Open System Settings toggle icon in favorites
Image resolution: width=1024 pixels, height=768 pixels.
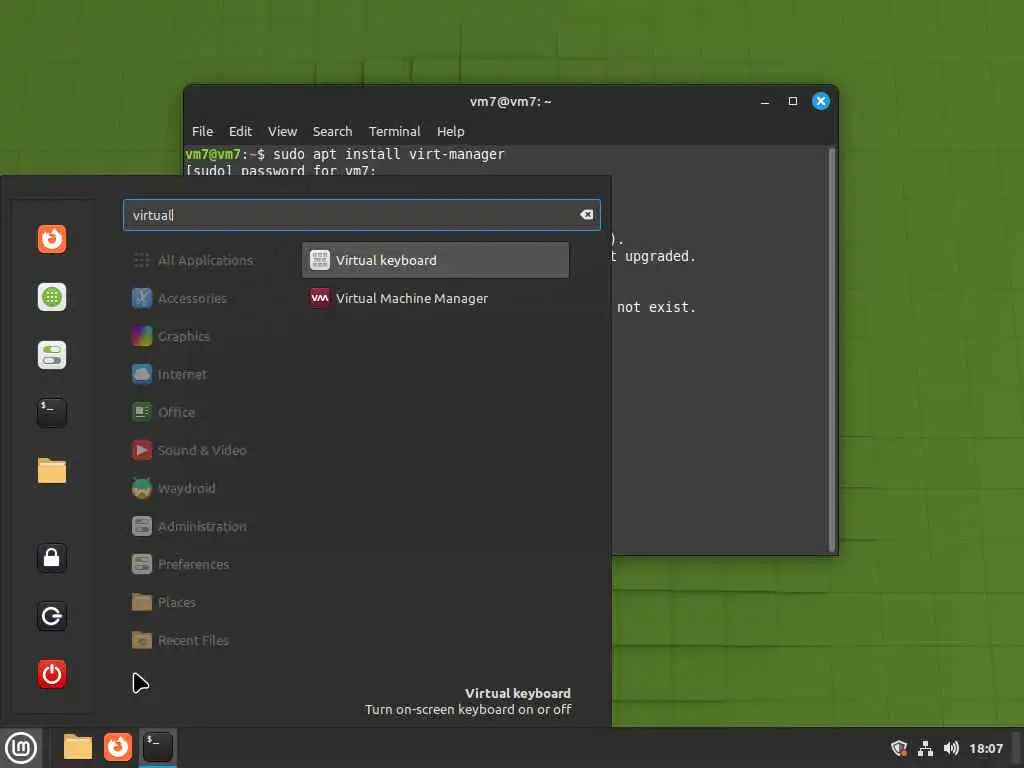pos(52,355)
